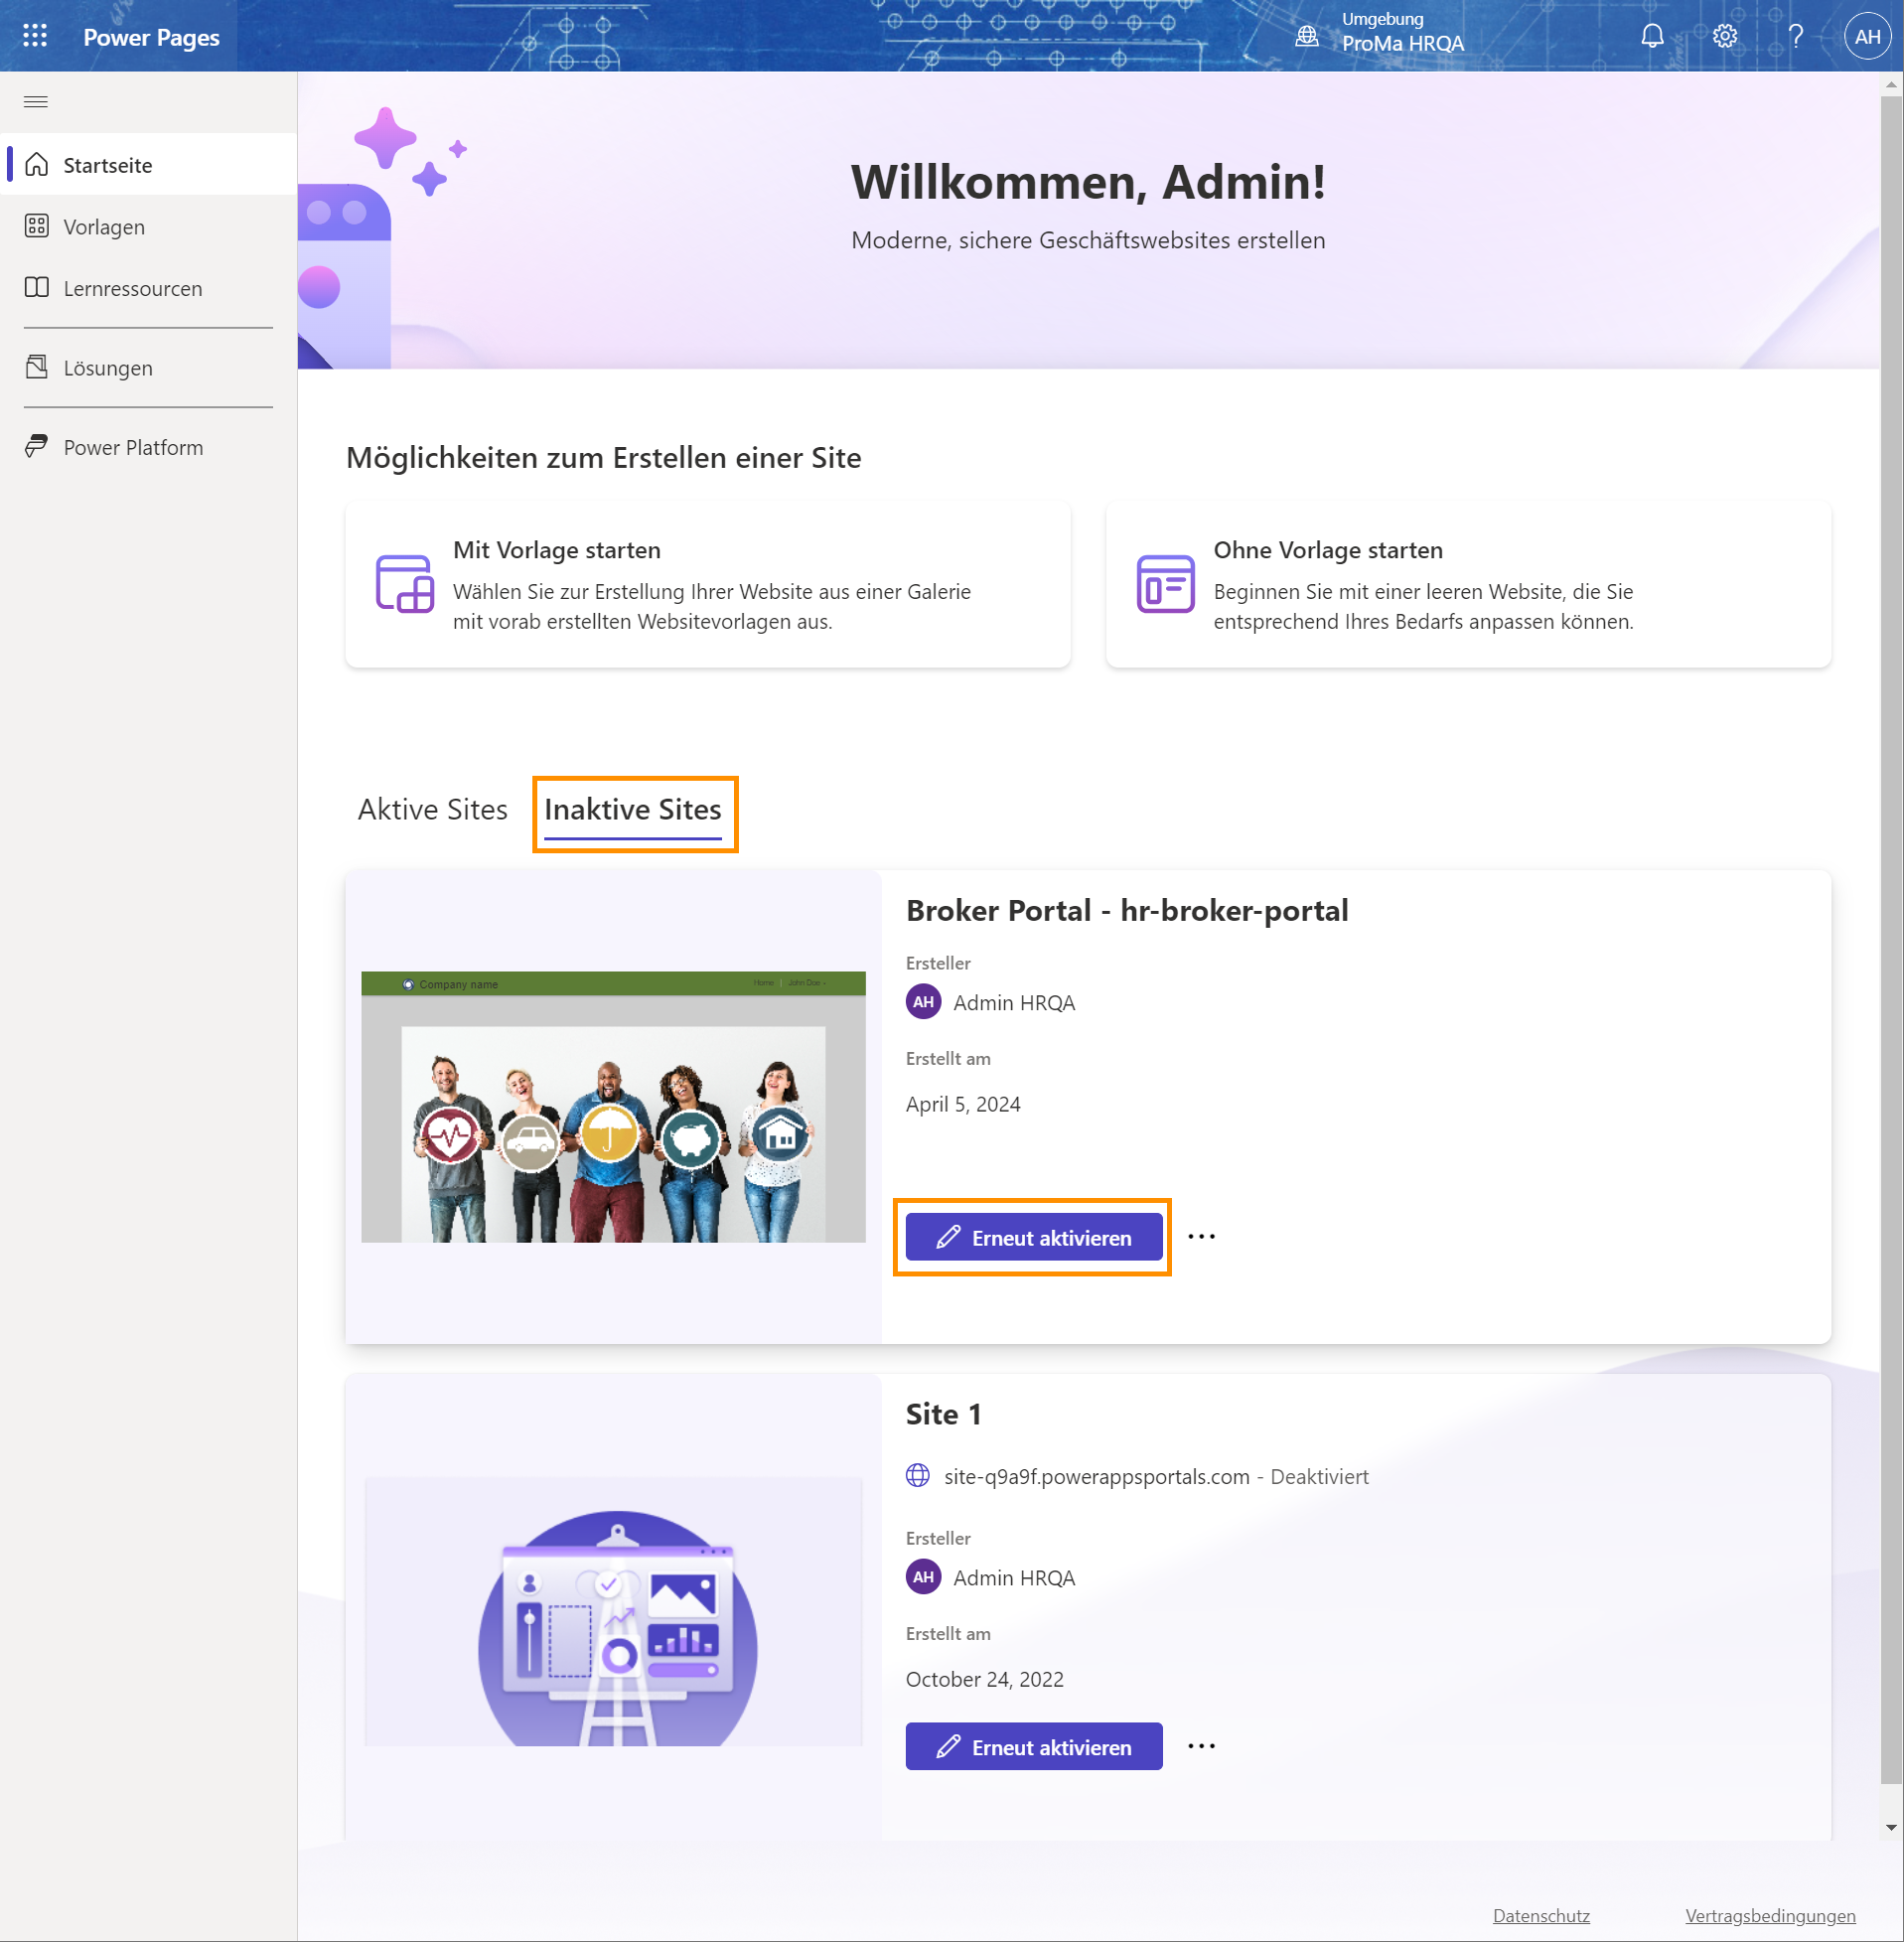Click Erneut aktivieren for Broker Portal

[x=1034, y=1237]
